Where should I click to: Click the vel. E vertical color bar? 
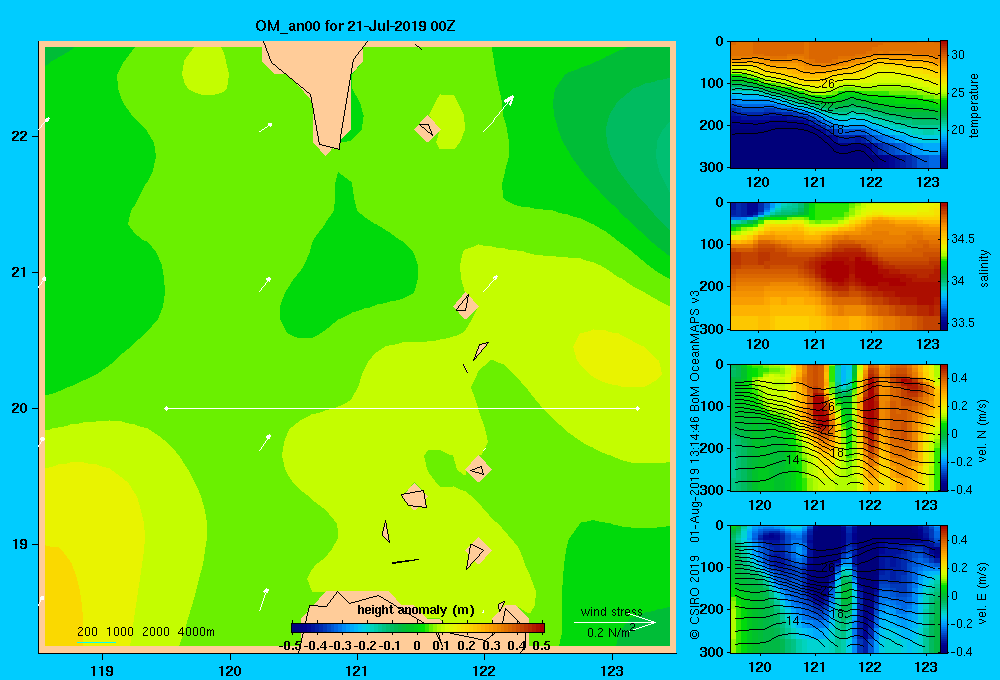944,588
